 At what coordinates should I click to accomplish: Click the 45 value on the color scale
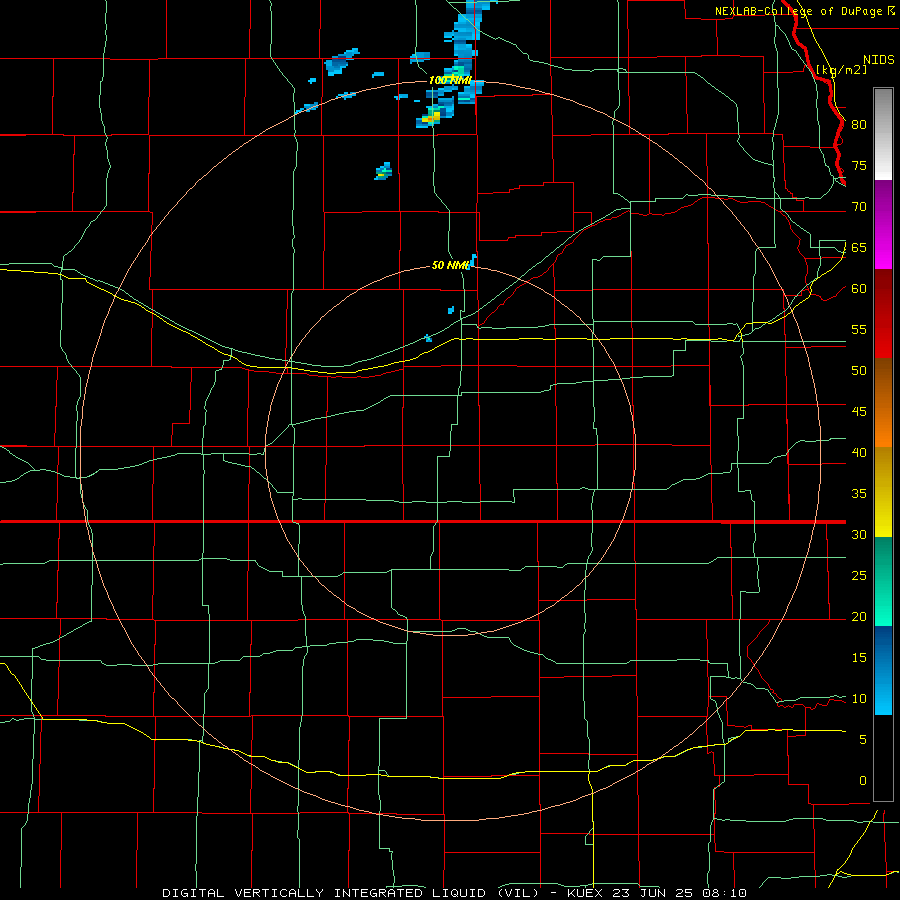point(859,412)
